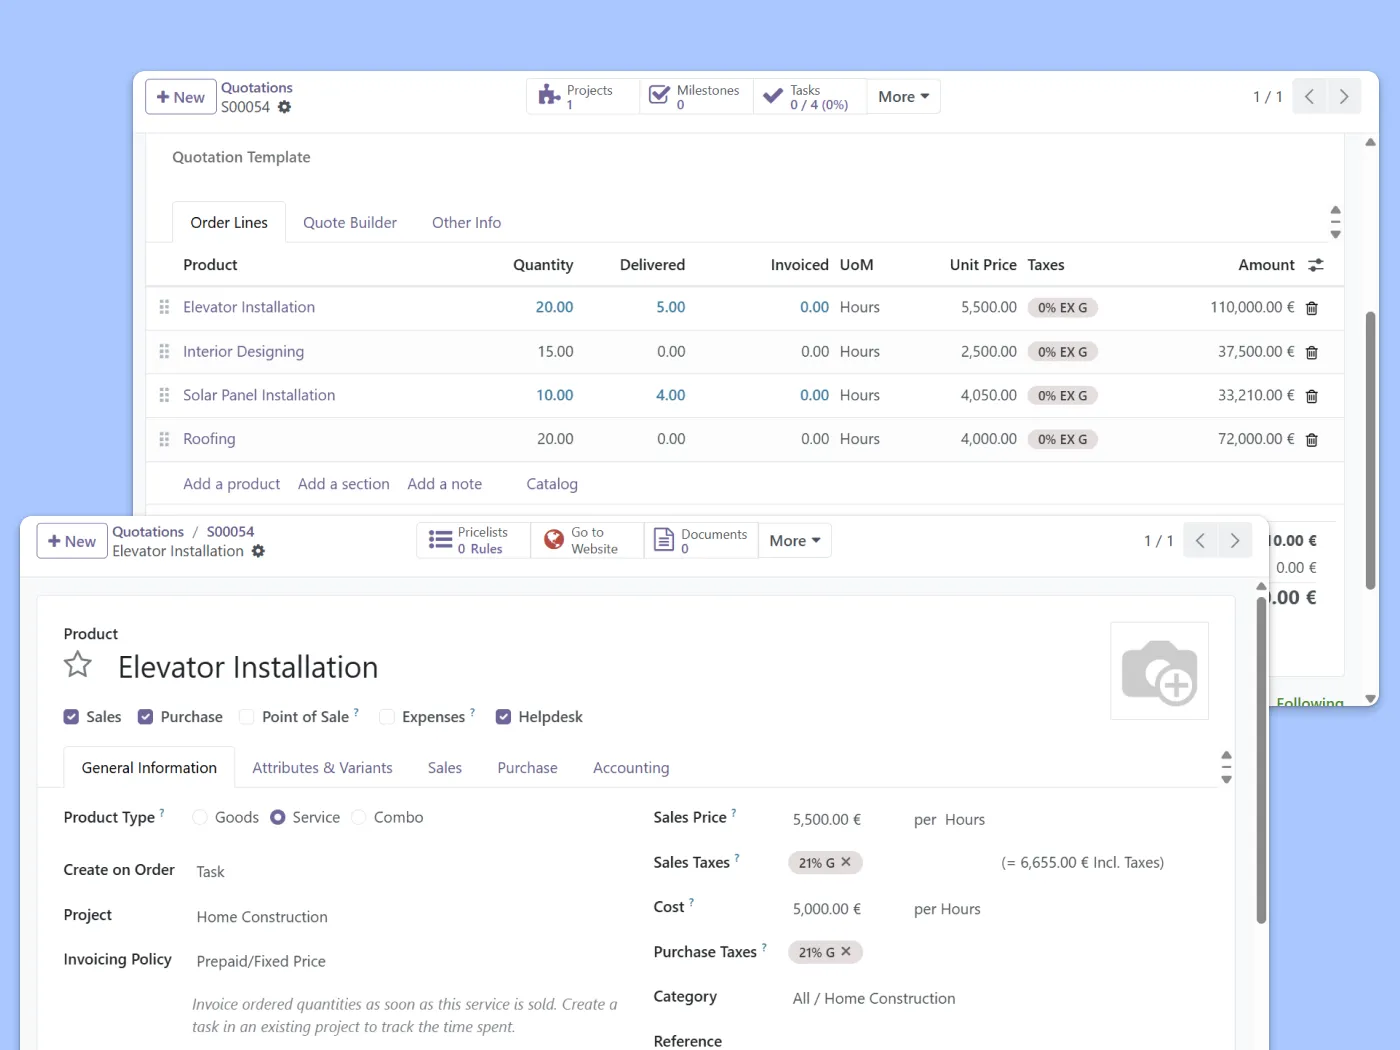The image size is (1400, 1050).
Task: Delete the Elevator Installation order line
Action: pyautogui.click(x=1311, y=308)
